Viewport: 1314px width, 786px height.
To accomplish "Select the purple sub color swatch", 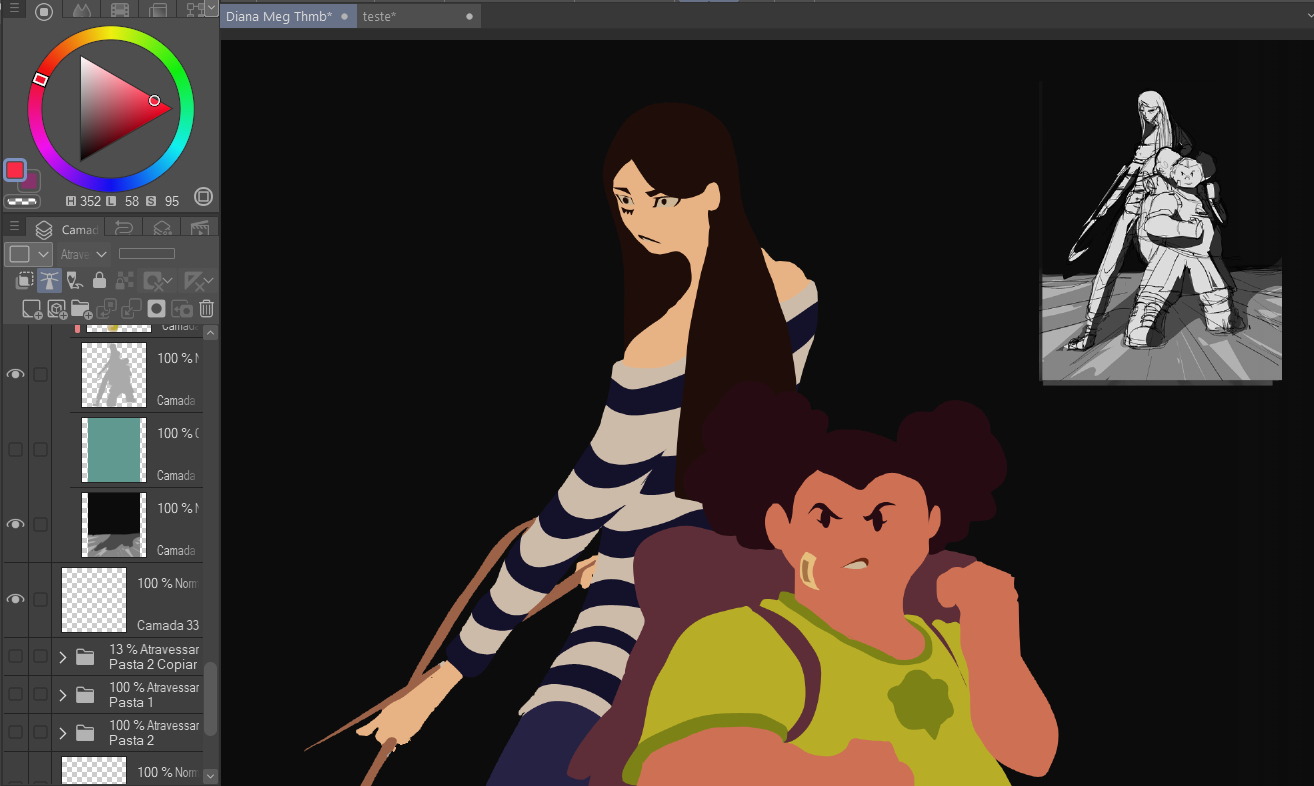I will [x=32, y=182].
